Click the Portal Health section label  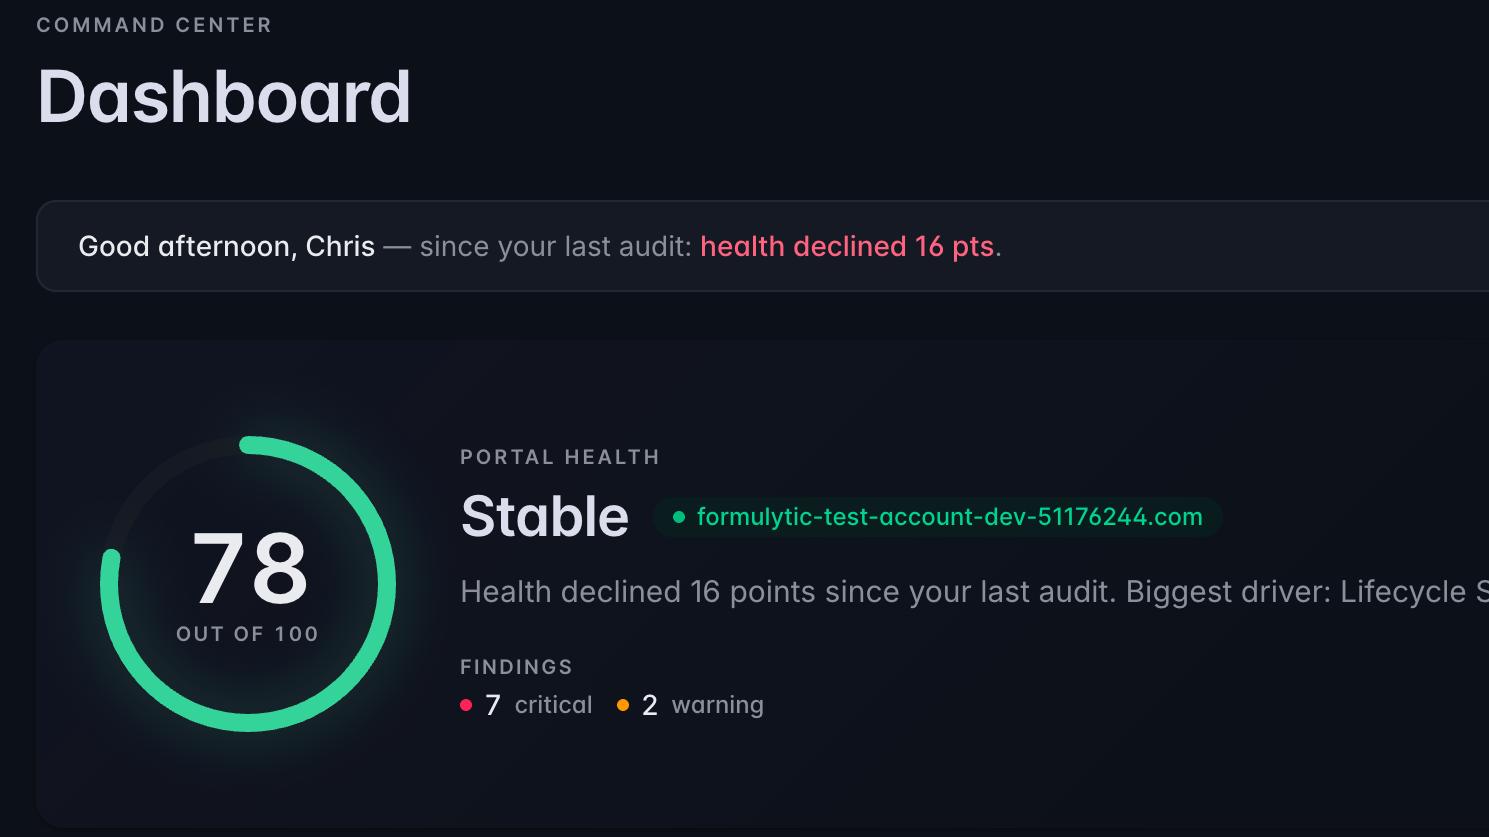560,457
